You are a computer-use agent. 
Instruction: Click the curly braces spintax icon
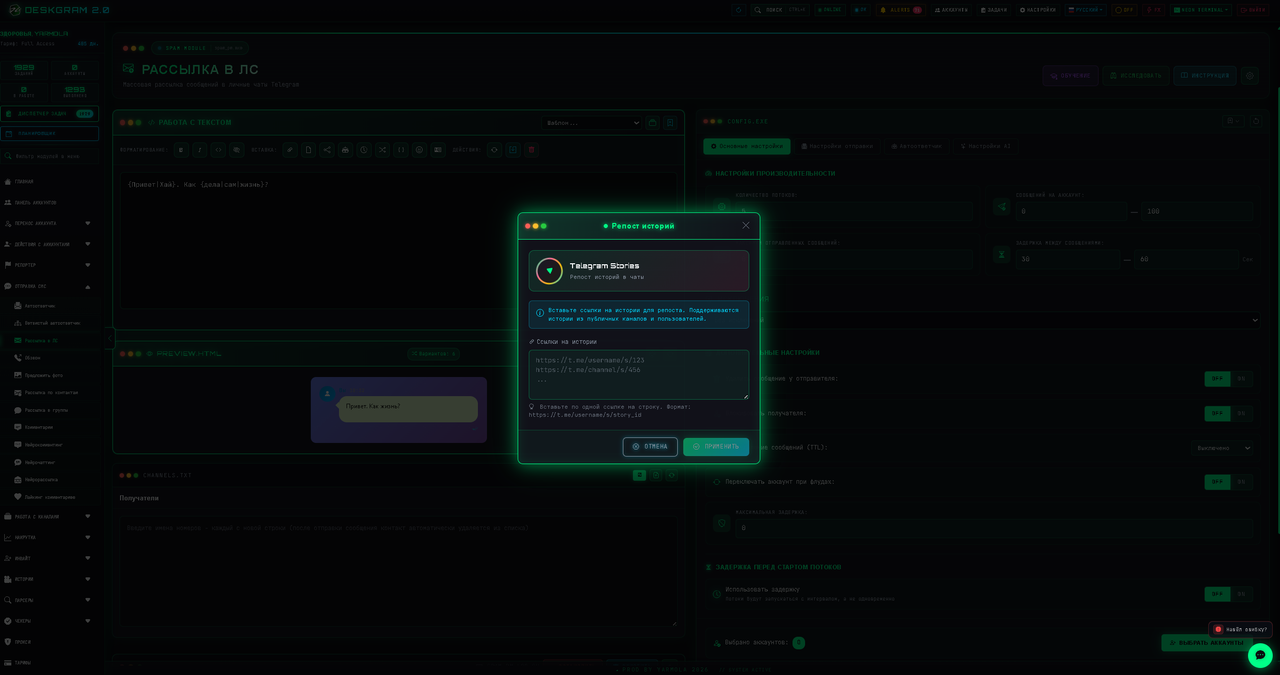401,150
